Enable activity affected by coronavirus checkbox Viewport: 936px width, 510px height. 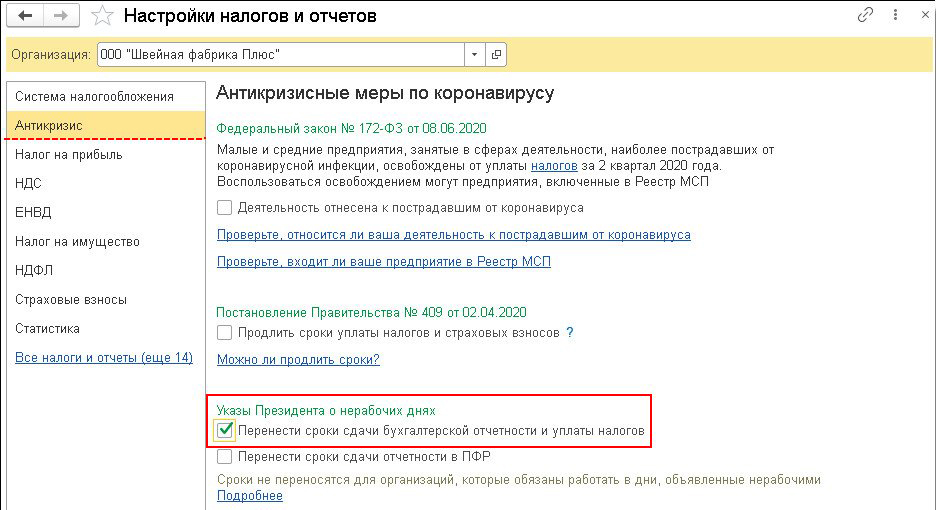[225, 207]
